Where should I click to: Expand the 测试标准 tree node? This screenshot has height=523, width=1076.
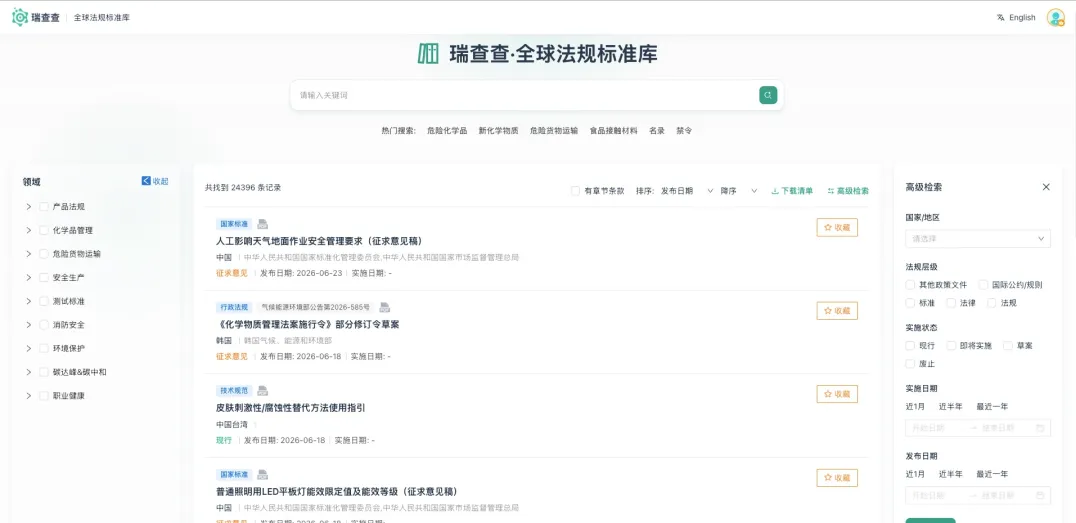tap(29, 301)
